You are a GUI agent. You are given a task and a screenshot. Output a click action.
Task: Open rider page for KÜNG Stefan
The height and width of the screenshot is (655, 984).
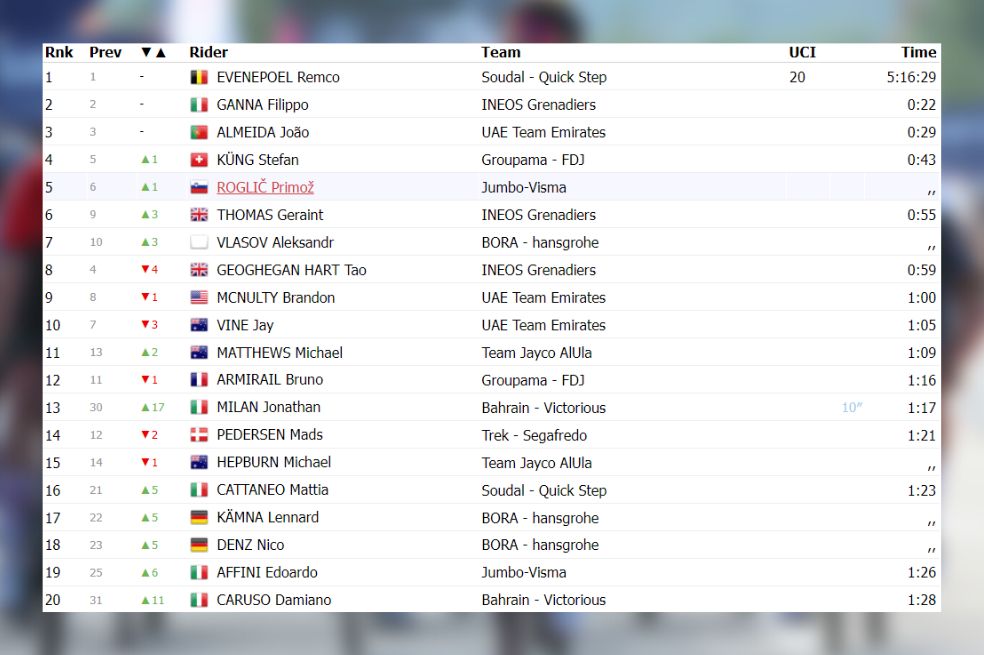pyautogui.click(x=257, y=160)
